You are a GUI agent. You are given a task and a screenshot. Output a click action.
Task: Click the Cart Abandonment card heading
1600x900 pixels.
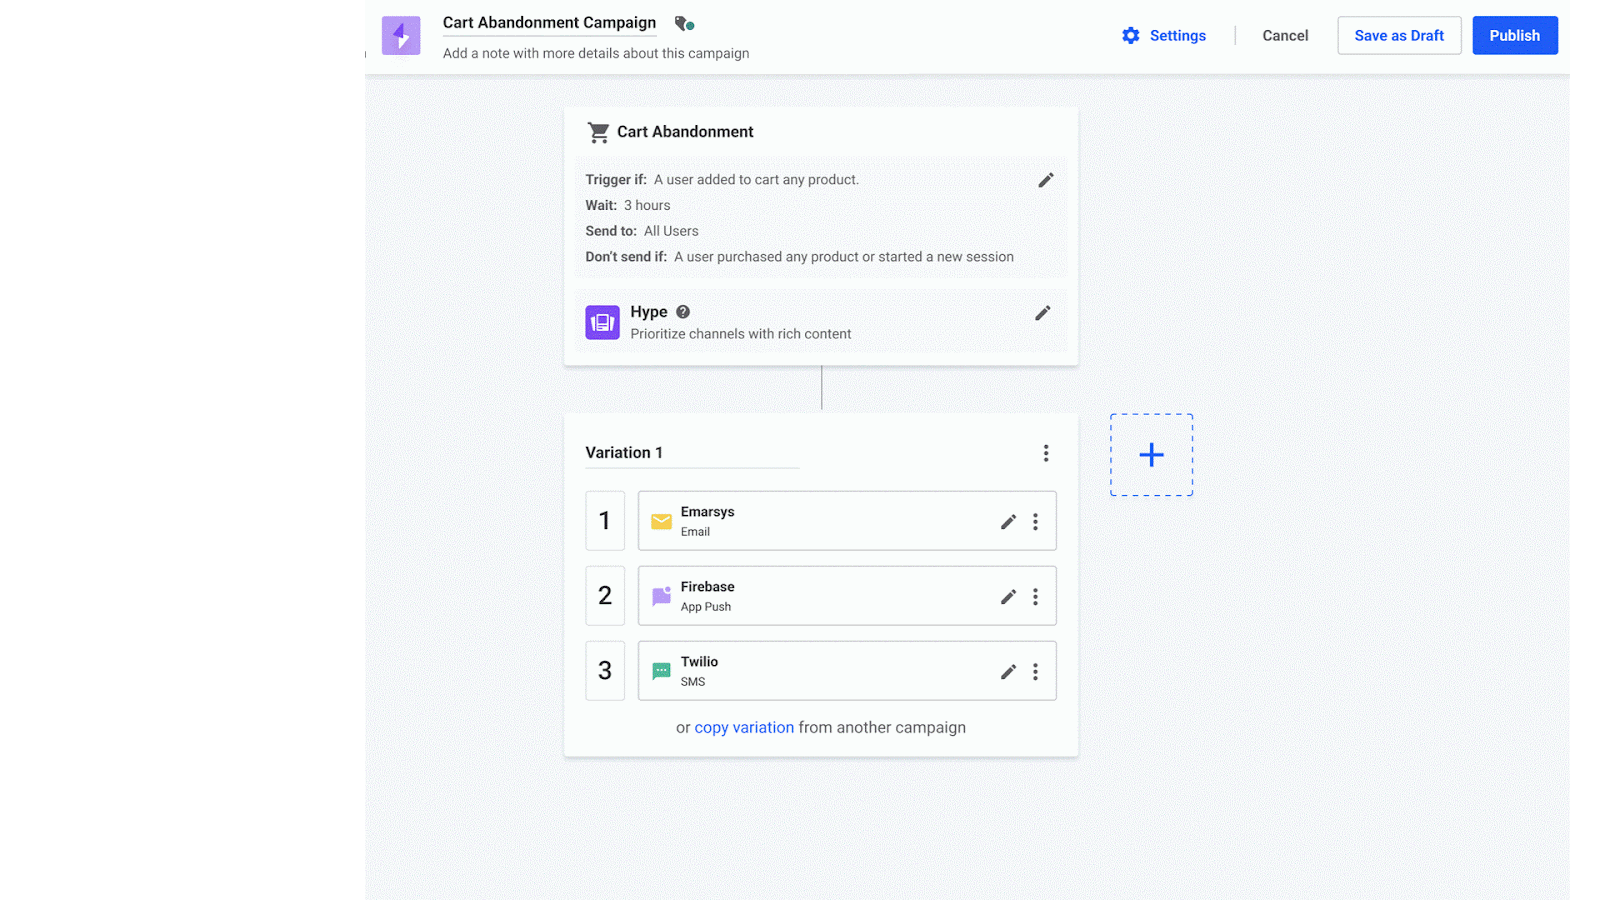click(x=685, y=132)
